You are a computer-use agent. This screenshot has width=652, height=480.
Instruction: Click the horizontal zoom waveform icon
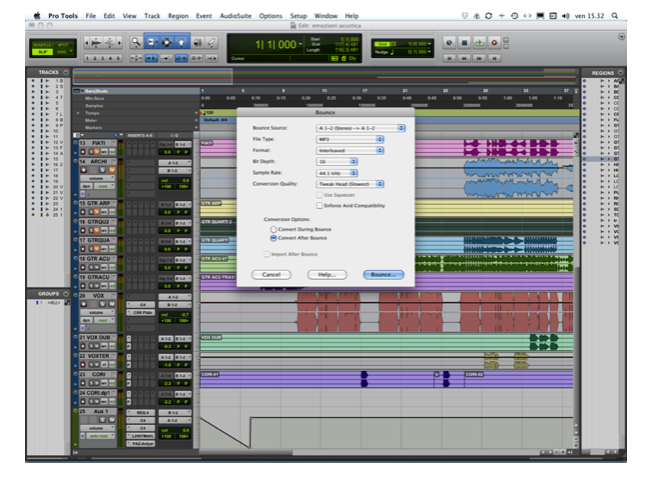97,42
